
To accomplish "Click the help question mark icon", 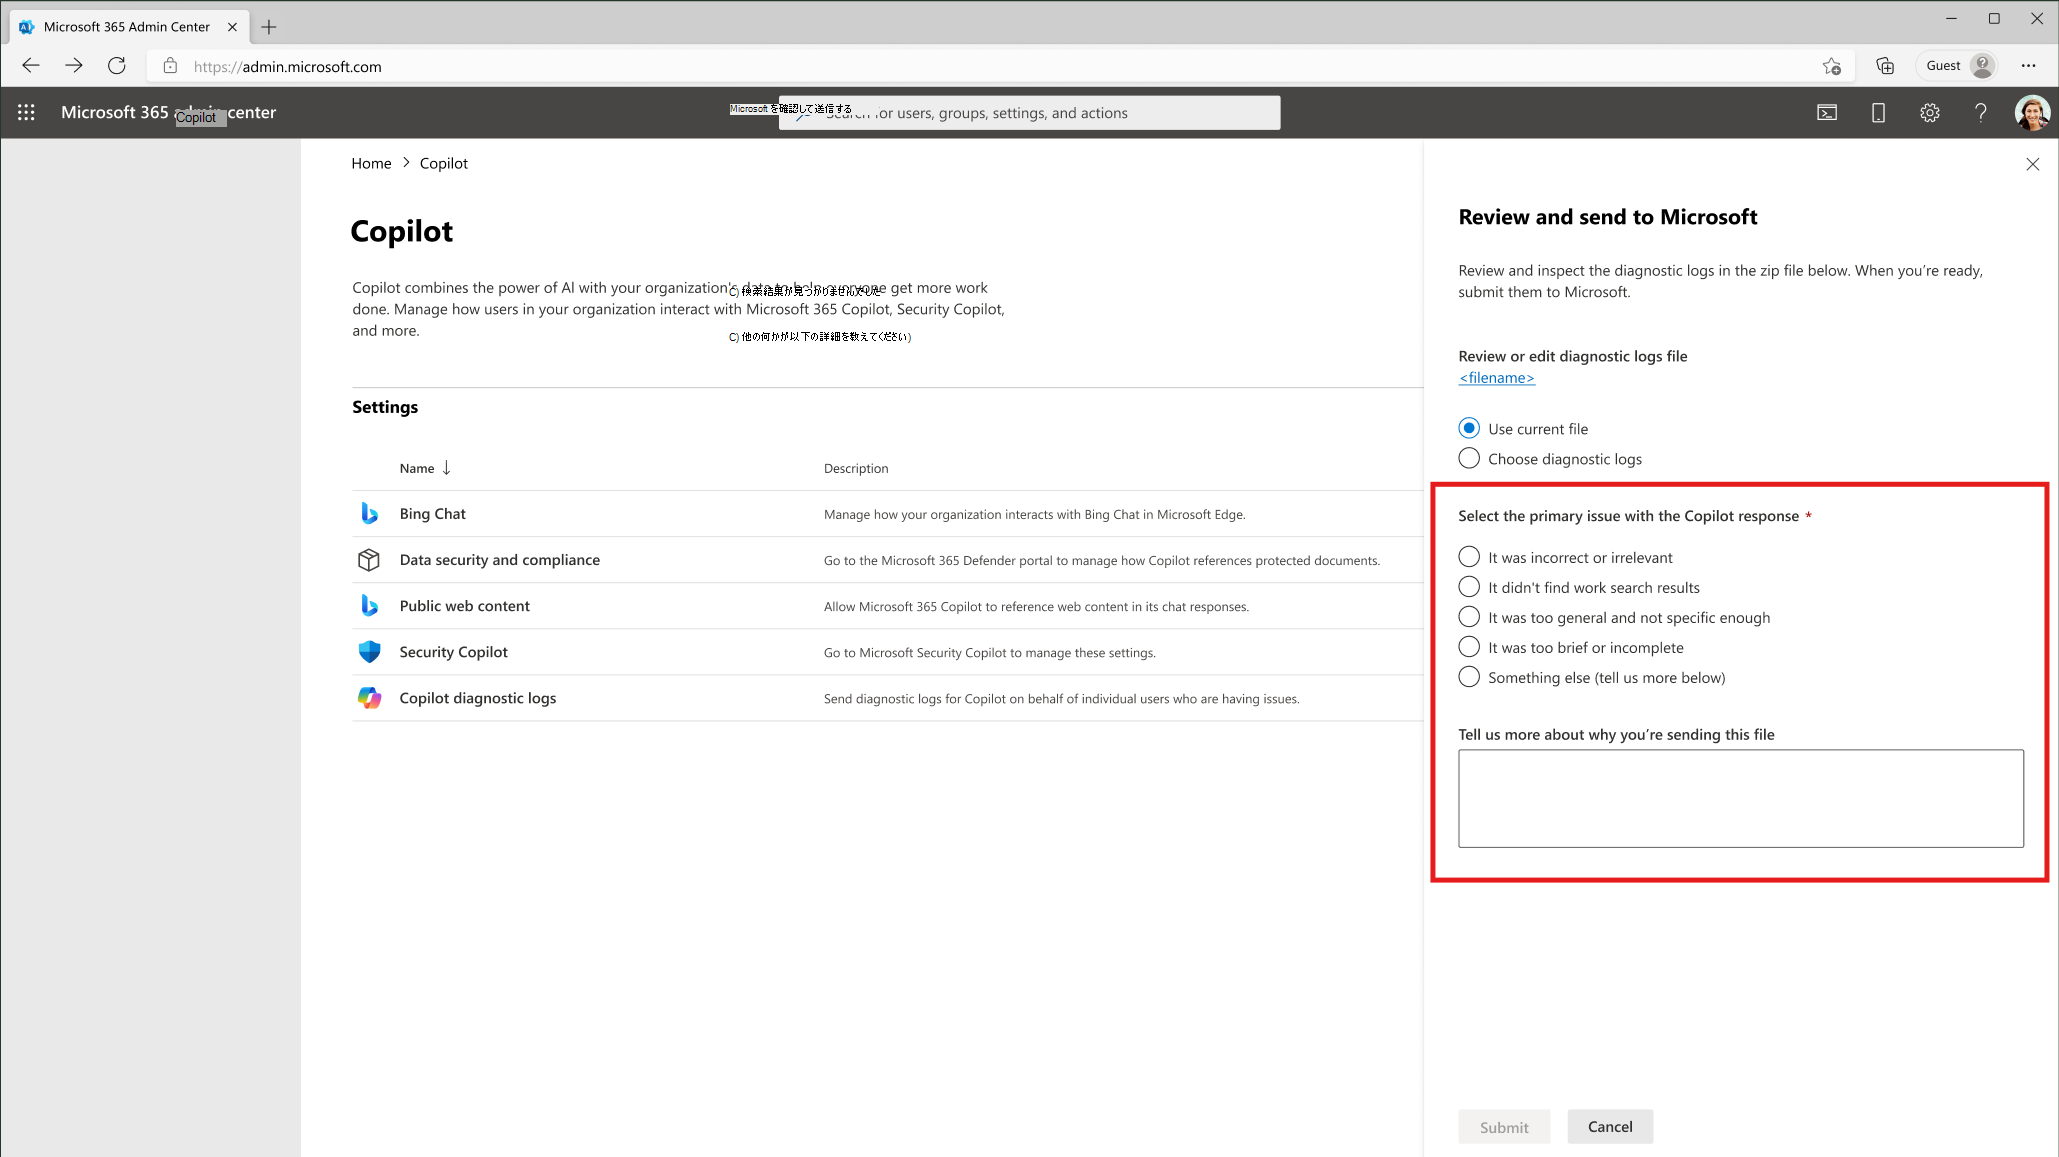I will point(1980,113).
